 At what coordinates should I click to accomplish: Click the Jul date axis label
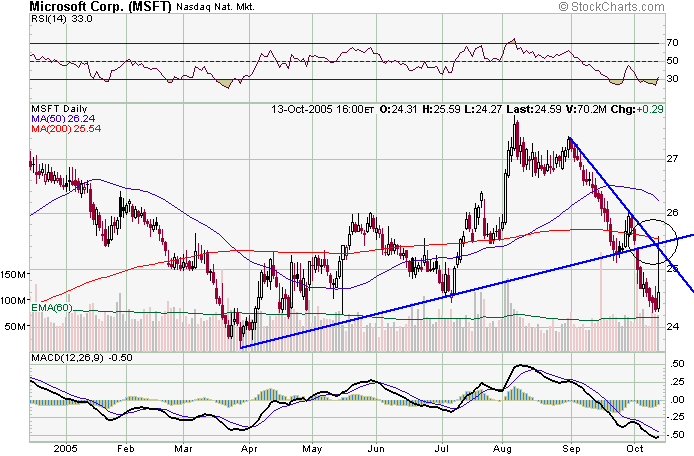pos(443,448)
